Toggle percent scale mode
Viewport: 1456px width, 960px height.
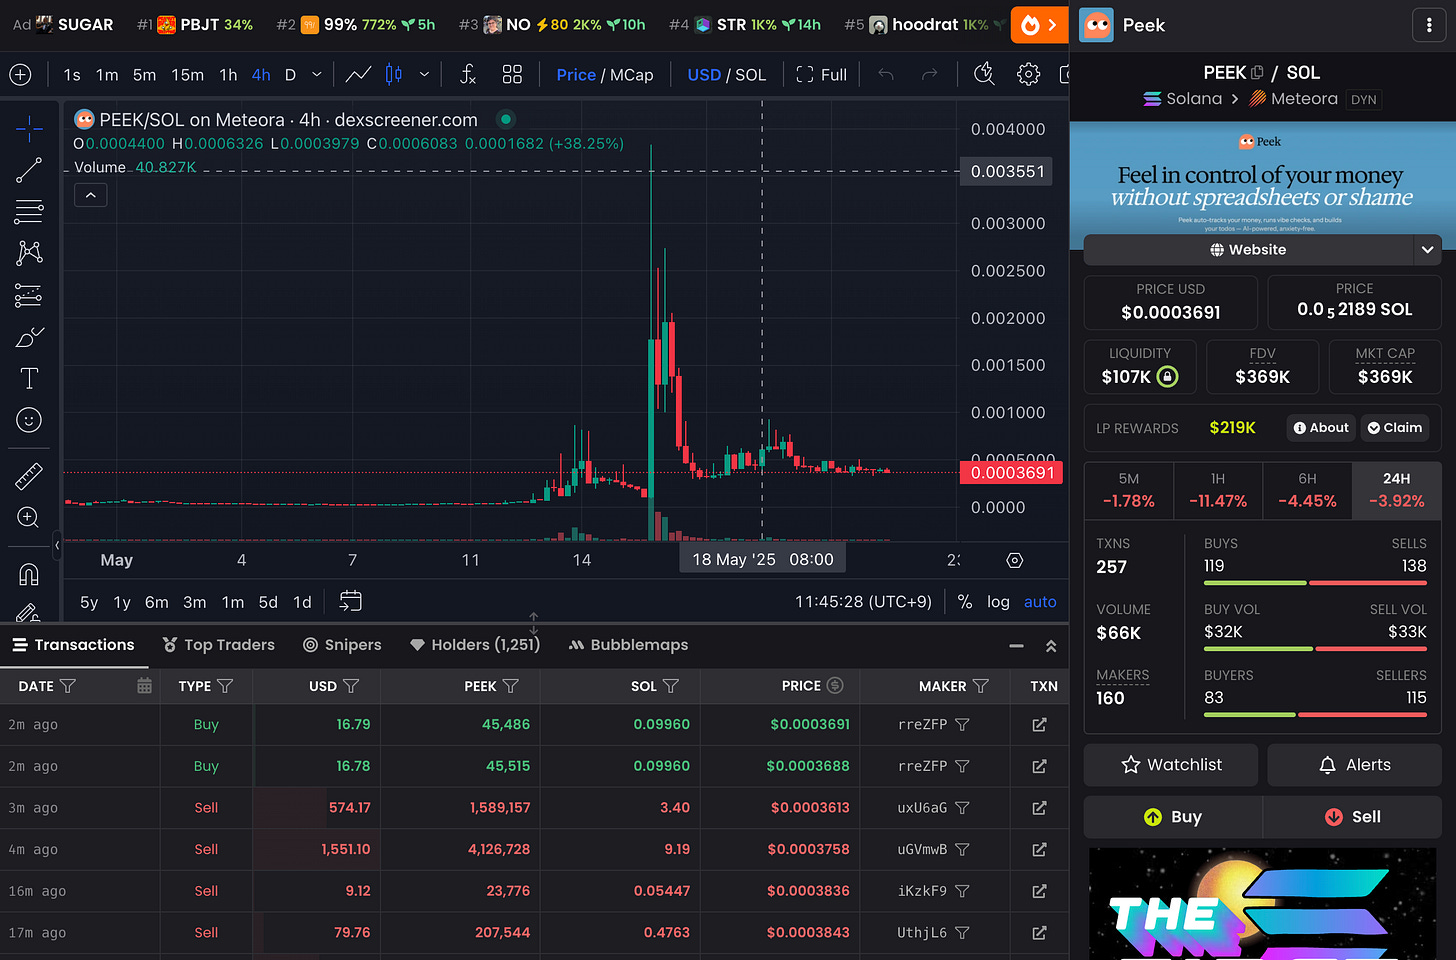coord(964,602)
